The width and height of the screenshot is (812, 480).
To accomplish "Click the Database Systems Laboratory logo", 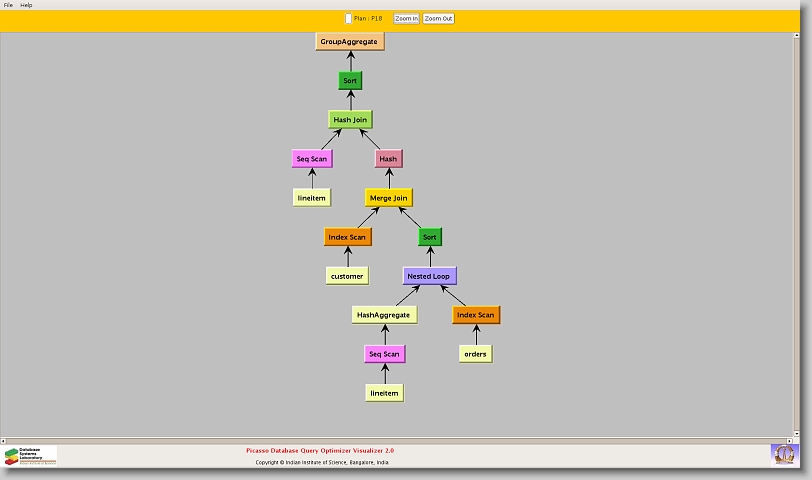I will pyautogui.click(x=30, y=456).
